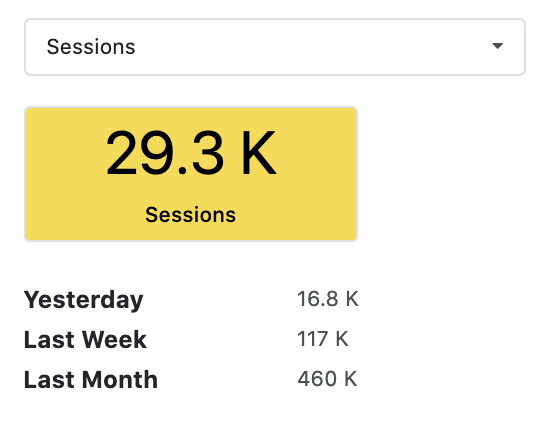Click the yellow card's blank left area
Screen dimensions: 546x428
64,174
